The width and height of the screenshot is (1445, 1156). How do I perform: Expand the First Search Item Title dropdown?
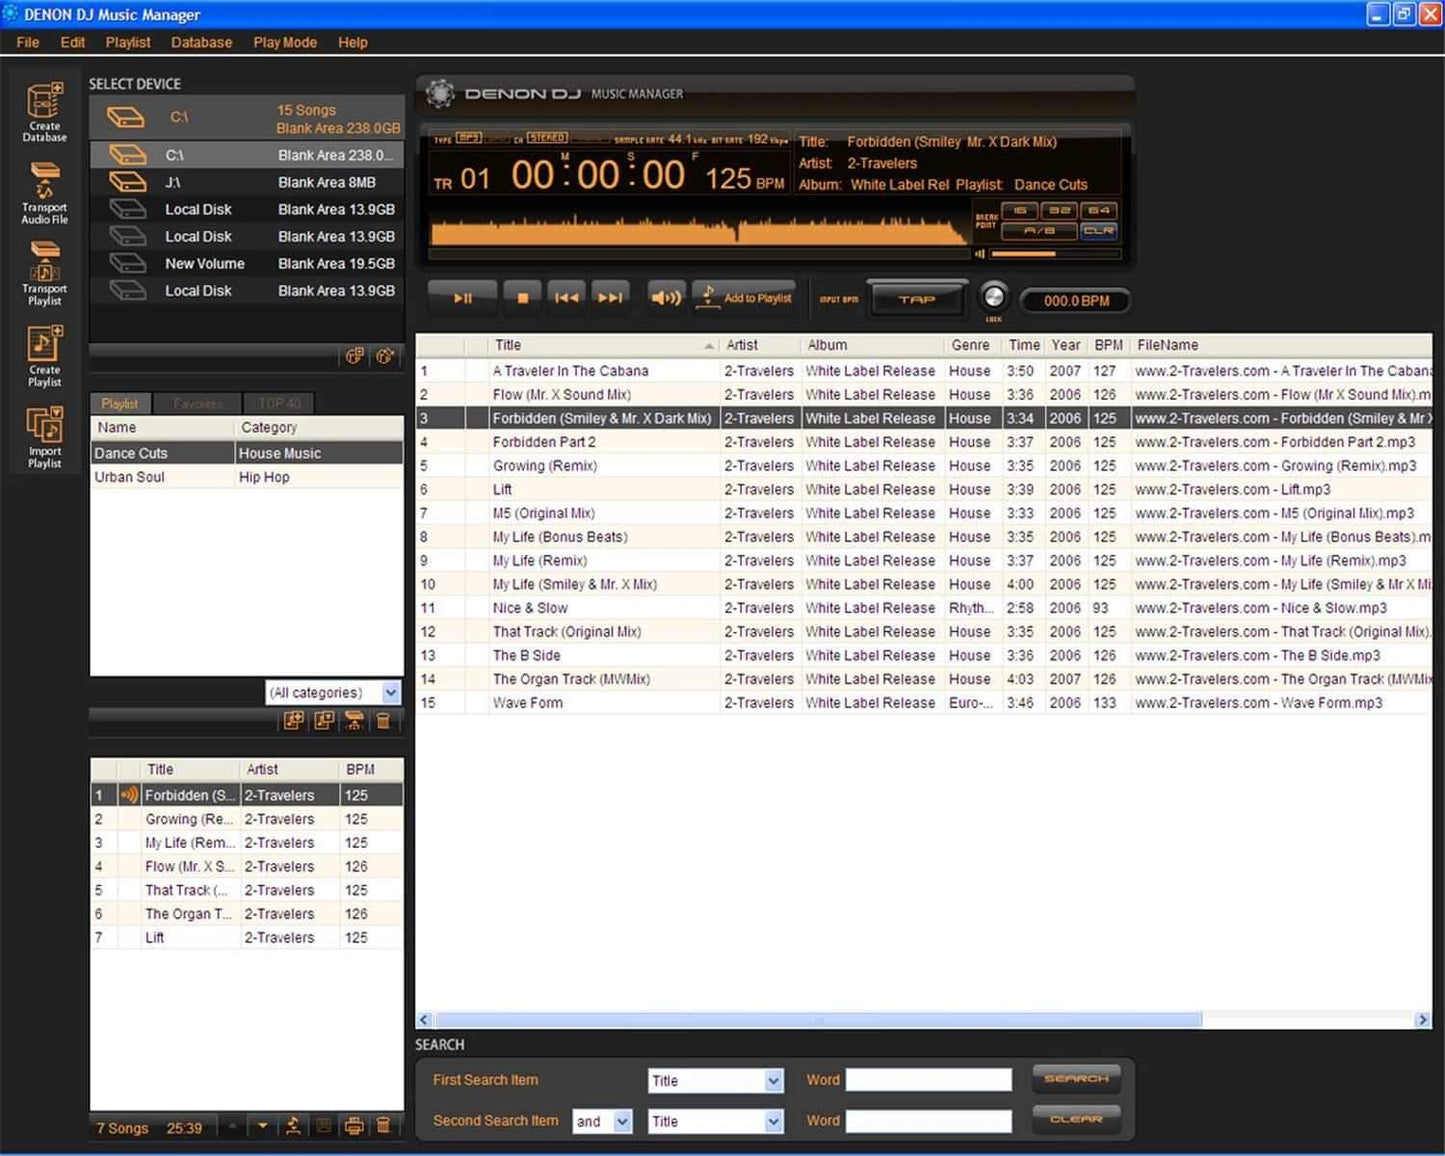coord(773,1081)
